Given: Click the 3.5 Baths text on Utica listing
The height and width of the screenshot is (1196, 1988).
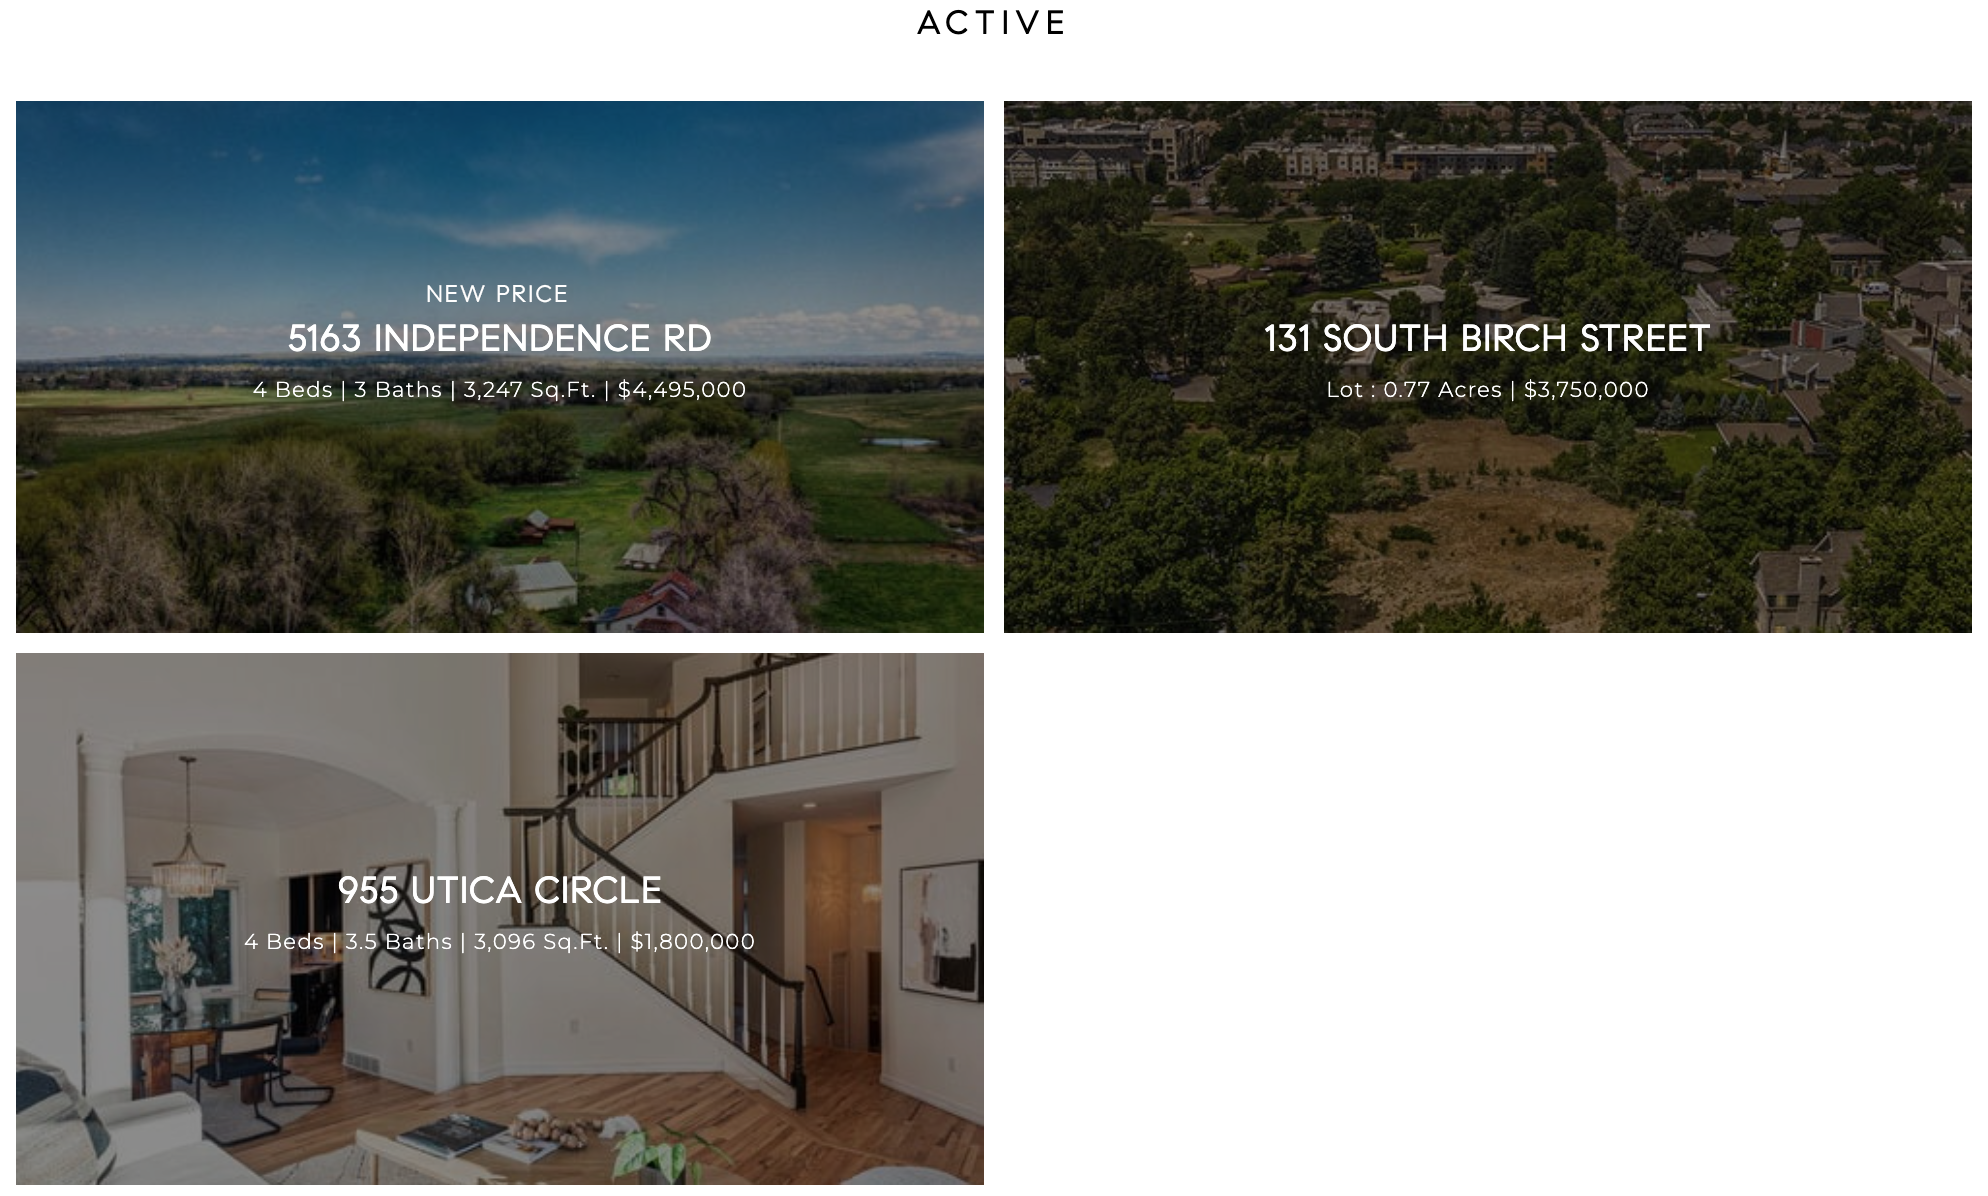Looking at the screenshot, I should click(x=398, y=942).
